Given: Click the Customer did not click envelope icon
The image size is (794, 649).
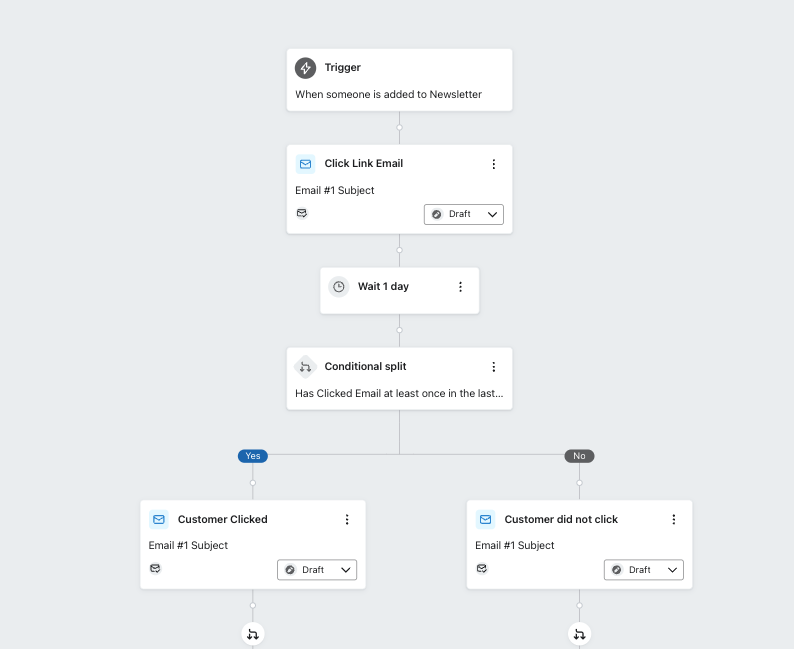Looking at the screenshot, I should pyautogui.click(x=485, y=520).
